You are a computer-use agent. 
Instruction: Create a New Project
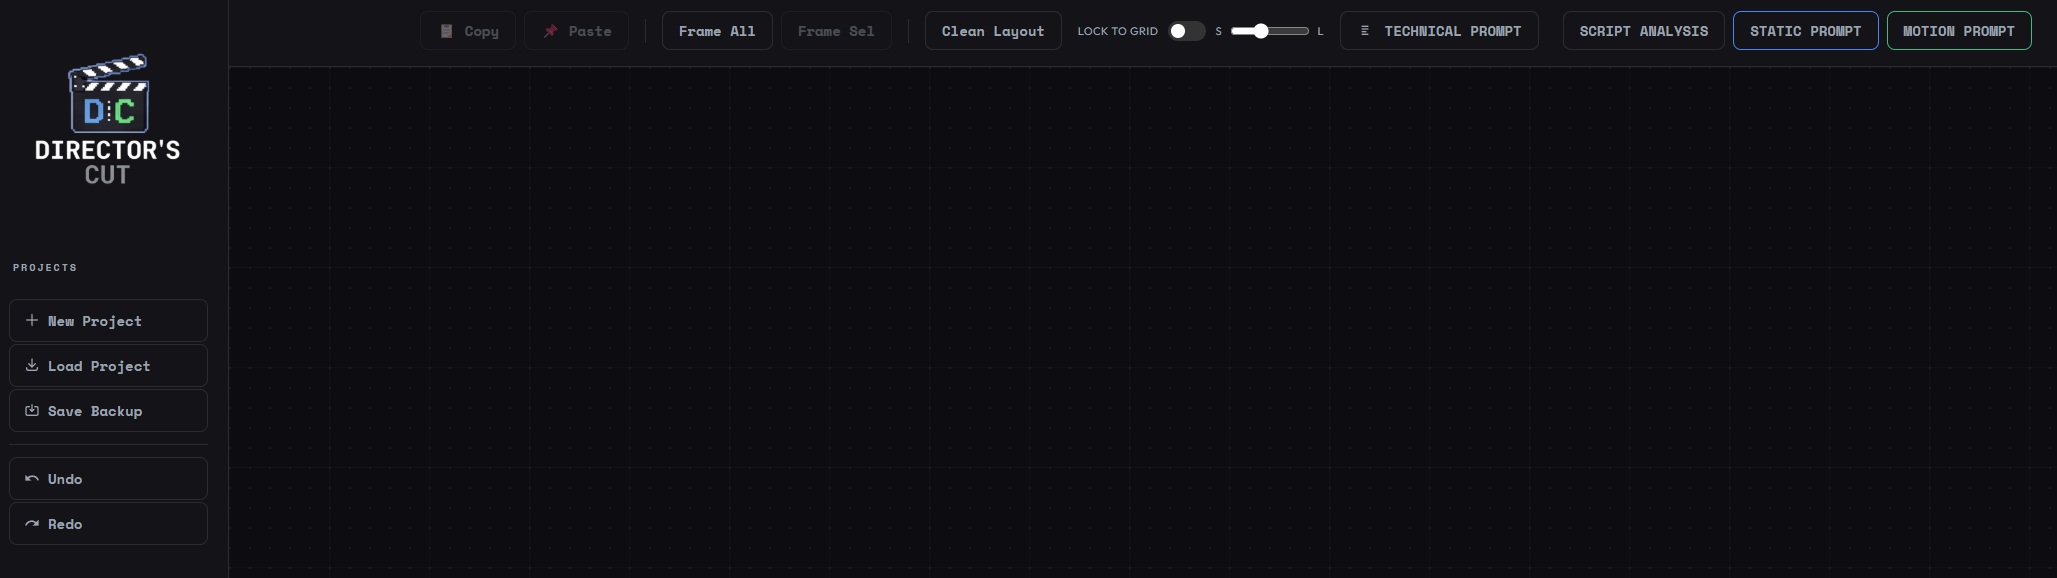(108, 320)
